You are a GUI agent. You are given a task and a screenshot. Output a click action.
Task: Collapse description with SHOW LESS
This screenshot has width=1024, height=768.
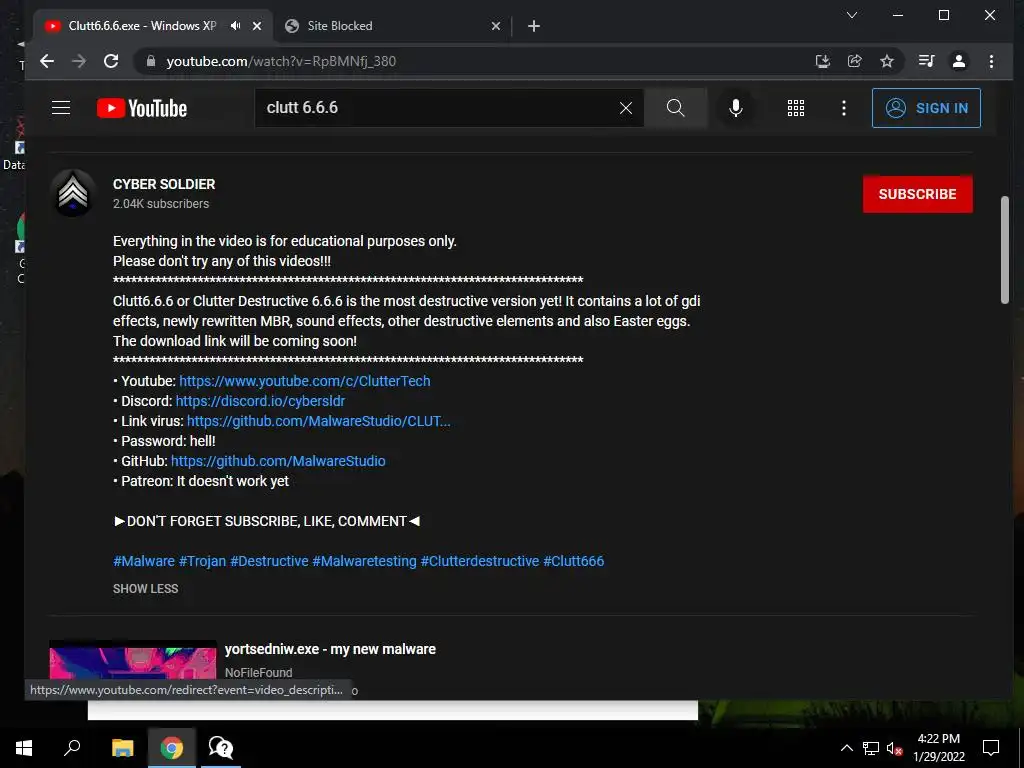pyautogui.click(x=145, y=588)
